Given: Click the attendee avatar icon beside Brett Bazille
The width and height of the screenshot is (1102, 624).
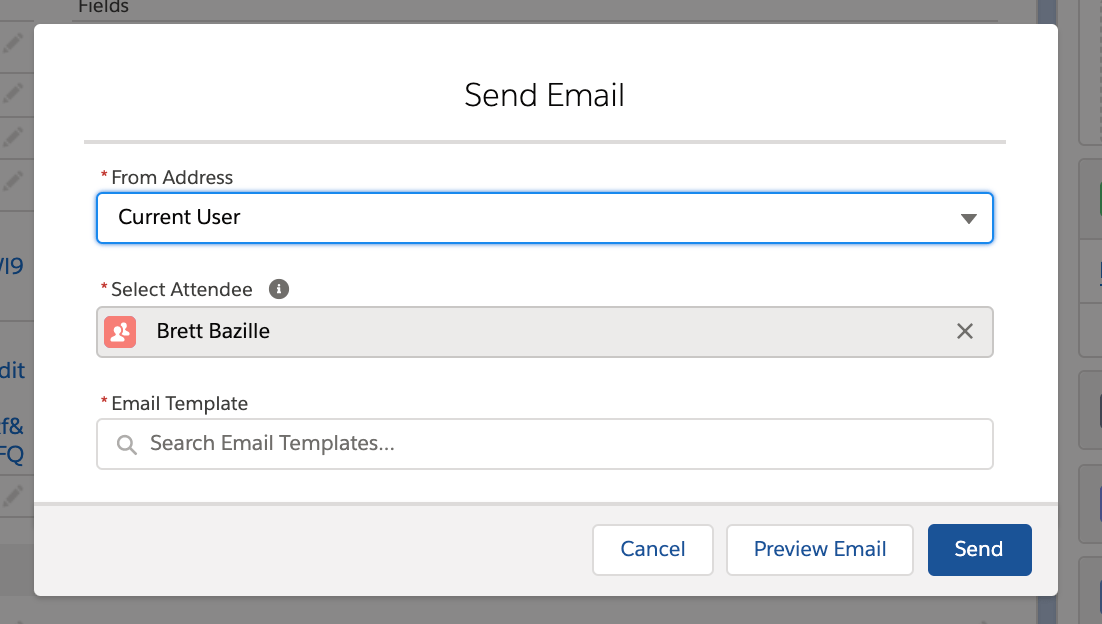Looking at the screenshot, I should pyautogui.click(x=120, y=332).
